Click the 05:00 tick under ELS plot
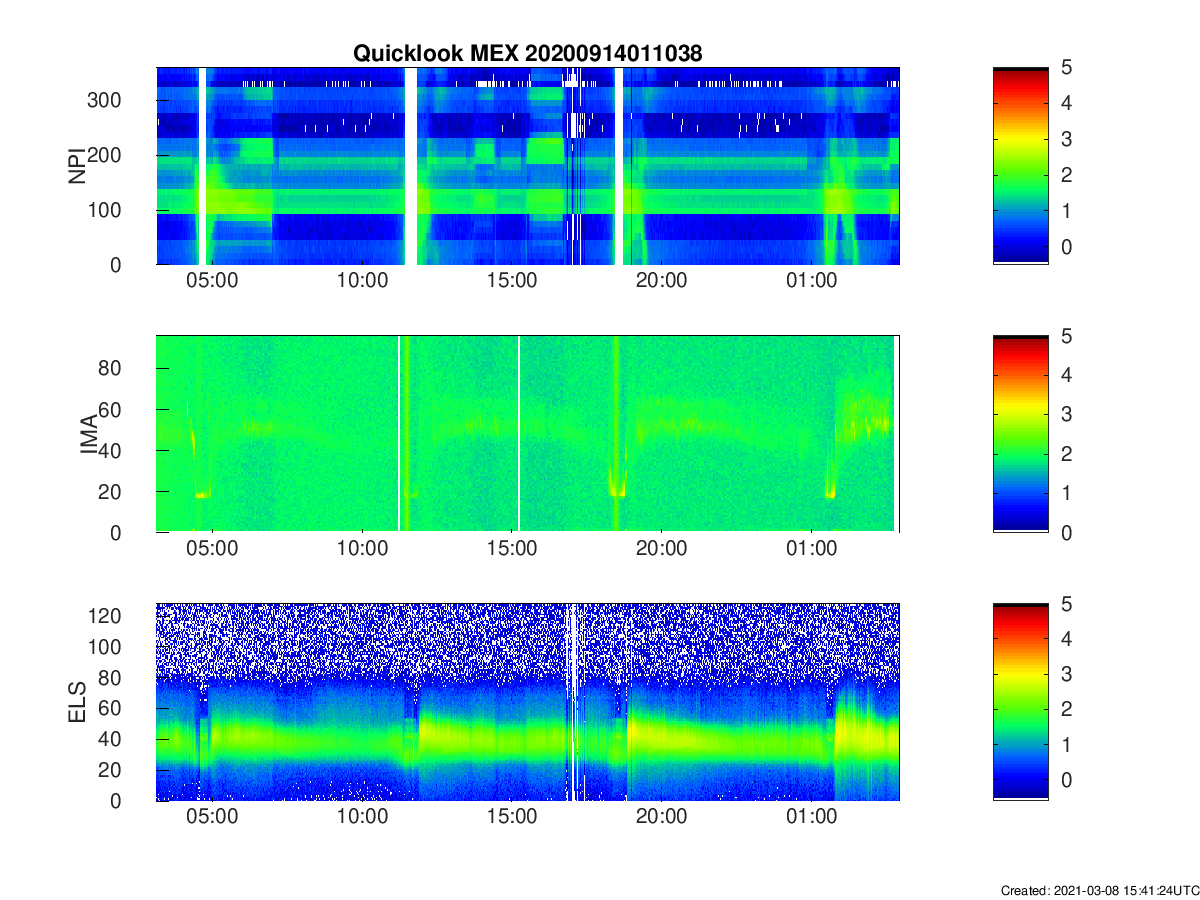The width and height of the screenshot is (1200, 900). pos(213,818)
